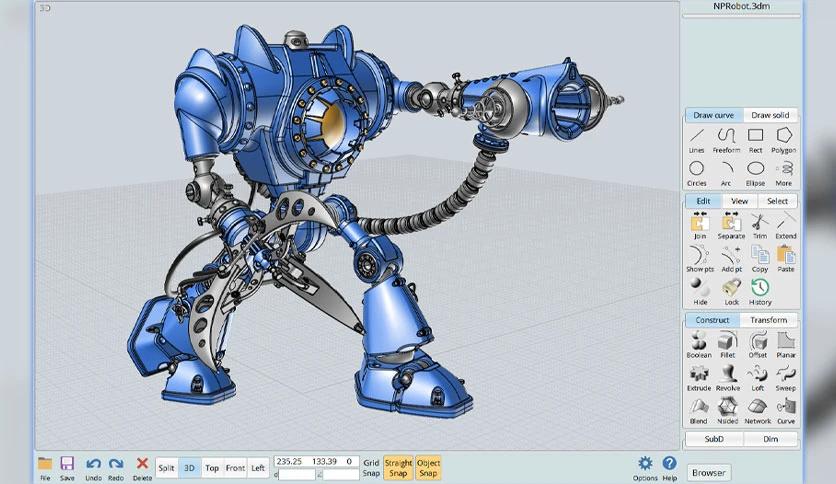Select the Lines drawing tool
Screen dimensions: 836x484
pos(696,140)
